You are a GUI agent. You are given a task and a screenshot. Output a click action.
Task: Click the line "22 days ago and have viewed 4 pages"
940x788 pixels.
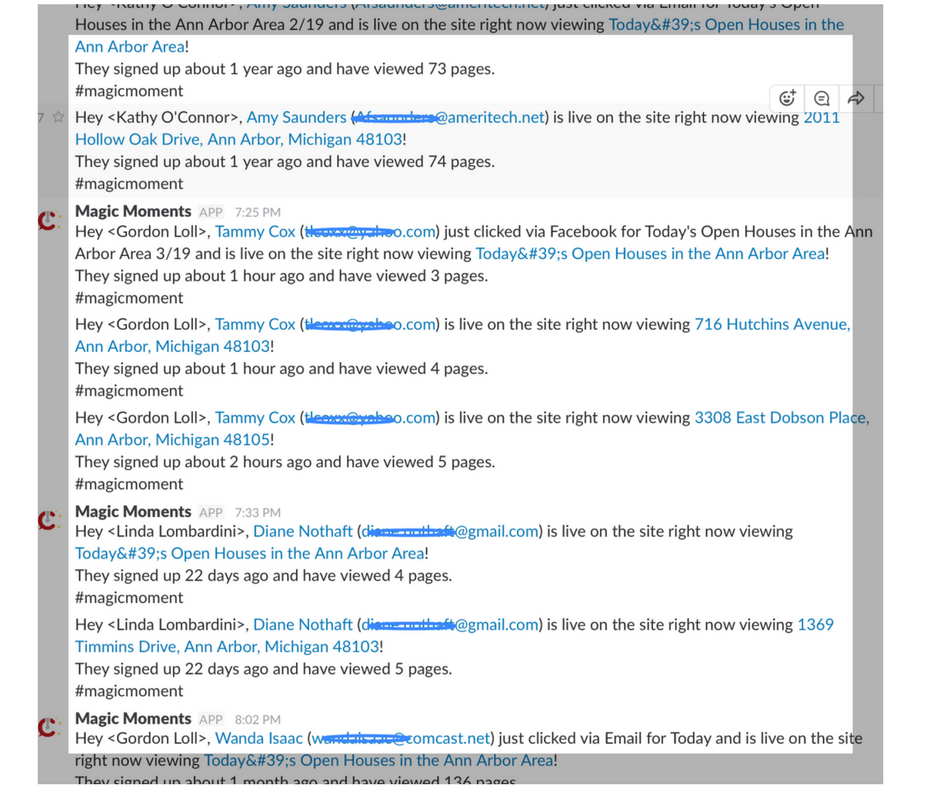[264, 576]
